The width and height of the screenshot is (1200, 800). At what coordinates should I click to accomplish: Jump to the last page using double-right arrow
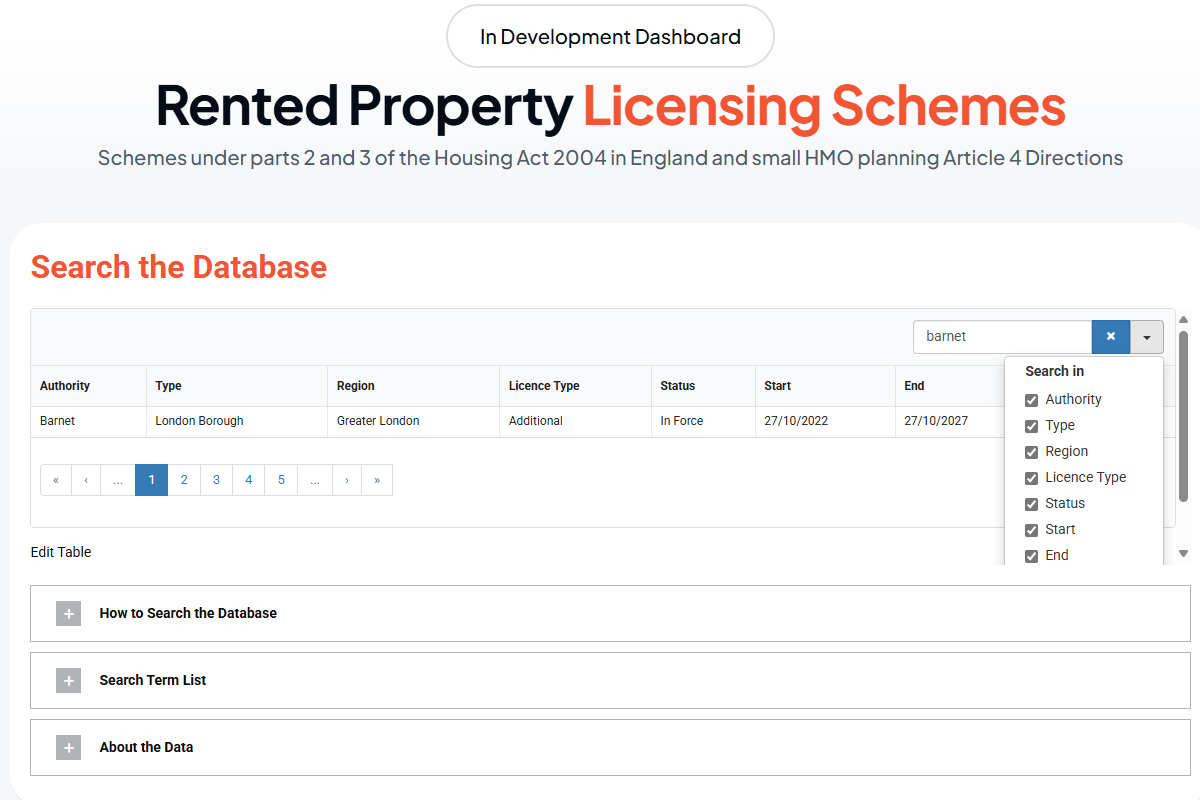377,480
